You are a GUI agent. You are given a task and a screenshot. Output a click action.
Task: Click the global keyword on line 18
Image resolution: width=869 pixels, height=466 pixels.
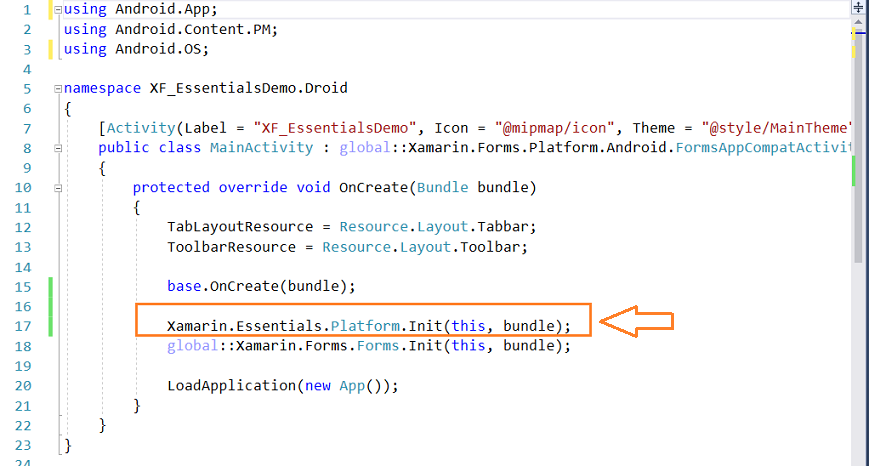click(x=192, y=346)
